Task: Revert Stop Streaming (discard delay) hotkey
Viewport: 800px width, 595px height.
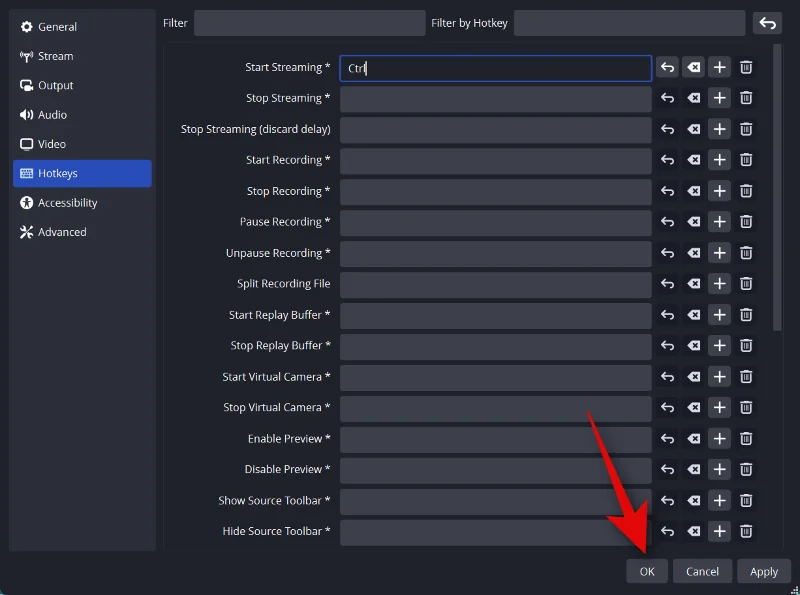Action: pos(667,129)
